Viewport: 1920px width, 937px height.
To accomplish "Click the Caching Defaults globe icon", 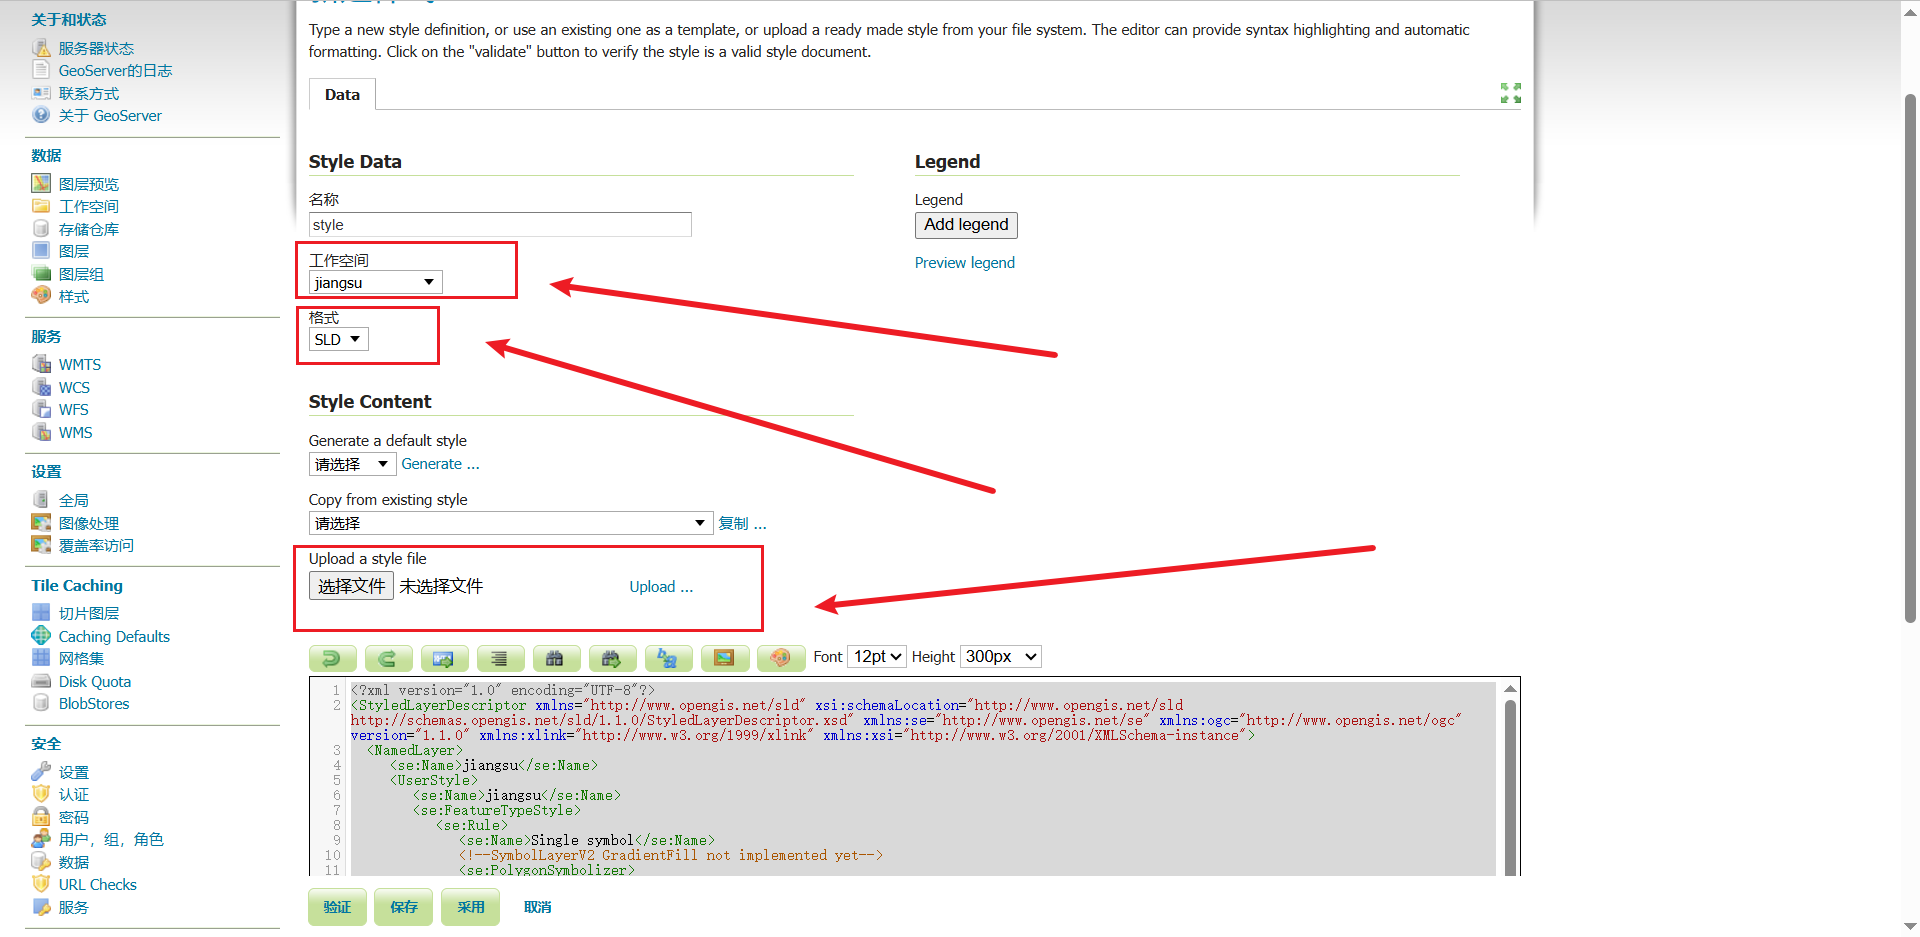I will pyautogui.click(x=41, y=635).
